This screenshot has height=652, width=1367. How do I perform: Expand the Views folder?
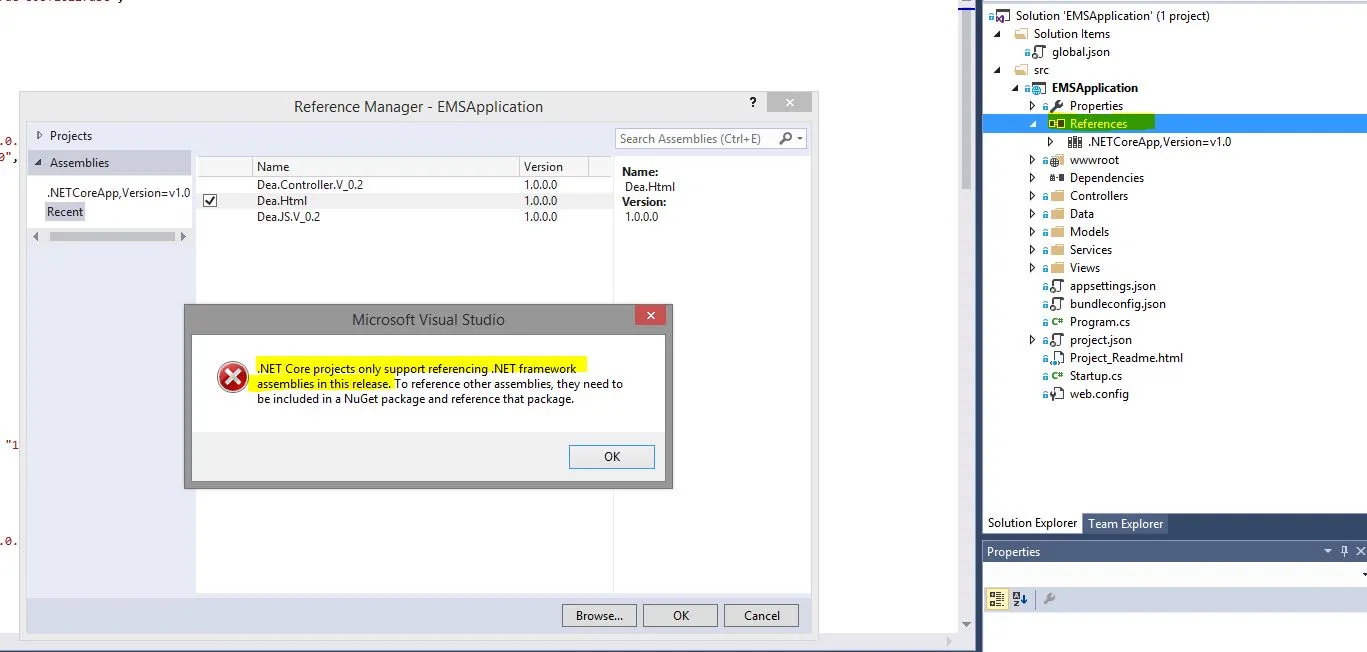(1033, 268)
